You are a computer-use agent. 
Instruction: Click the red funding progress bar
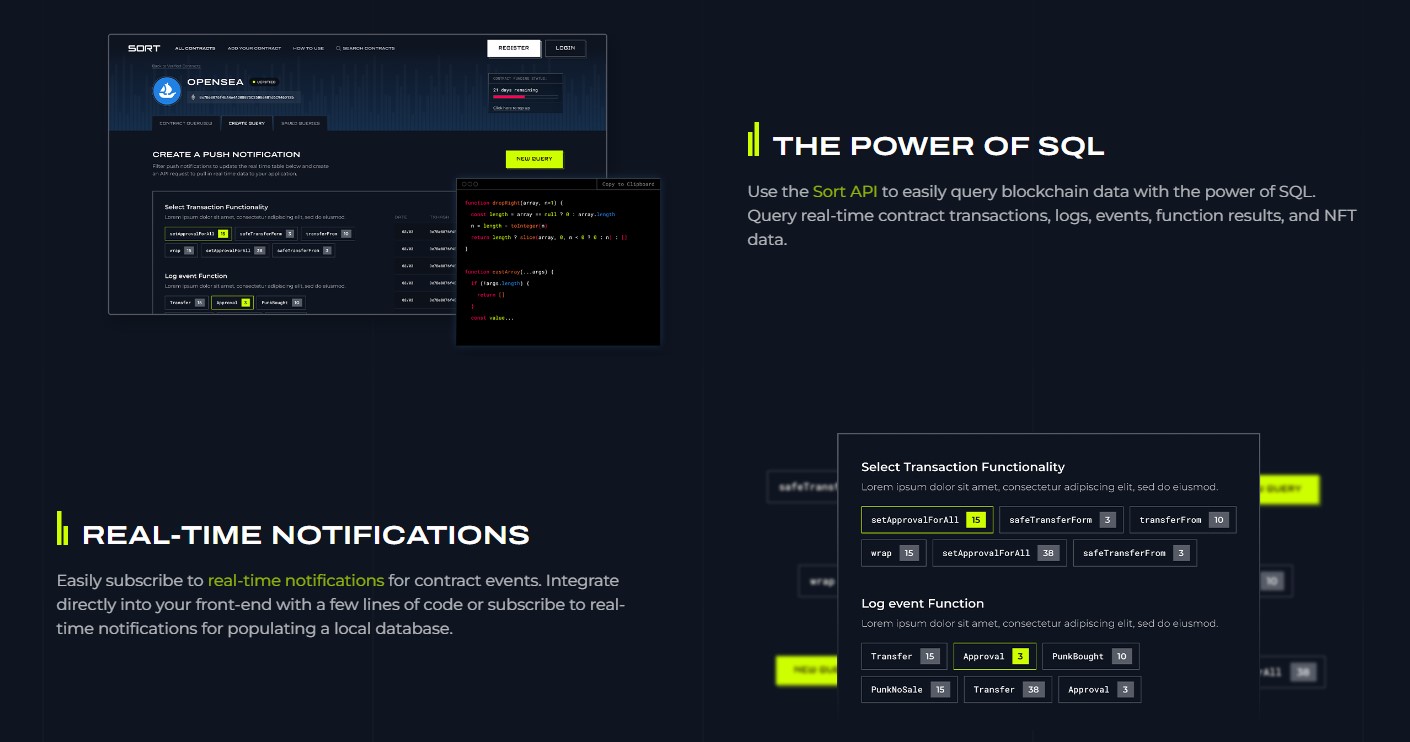509,97
